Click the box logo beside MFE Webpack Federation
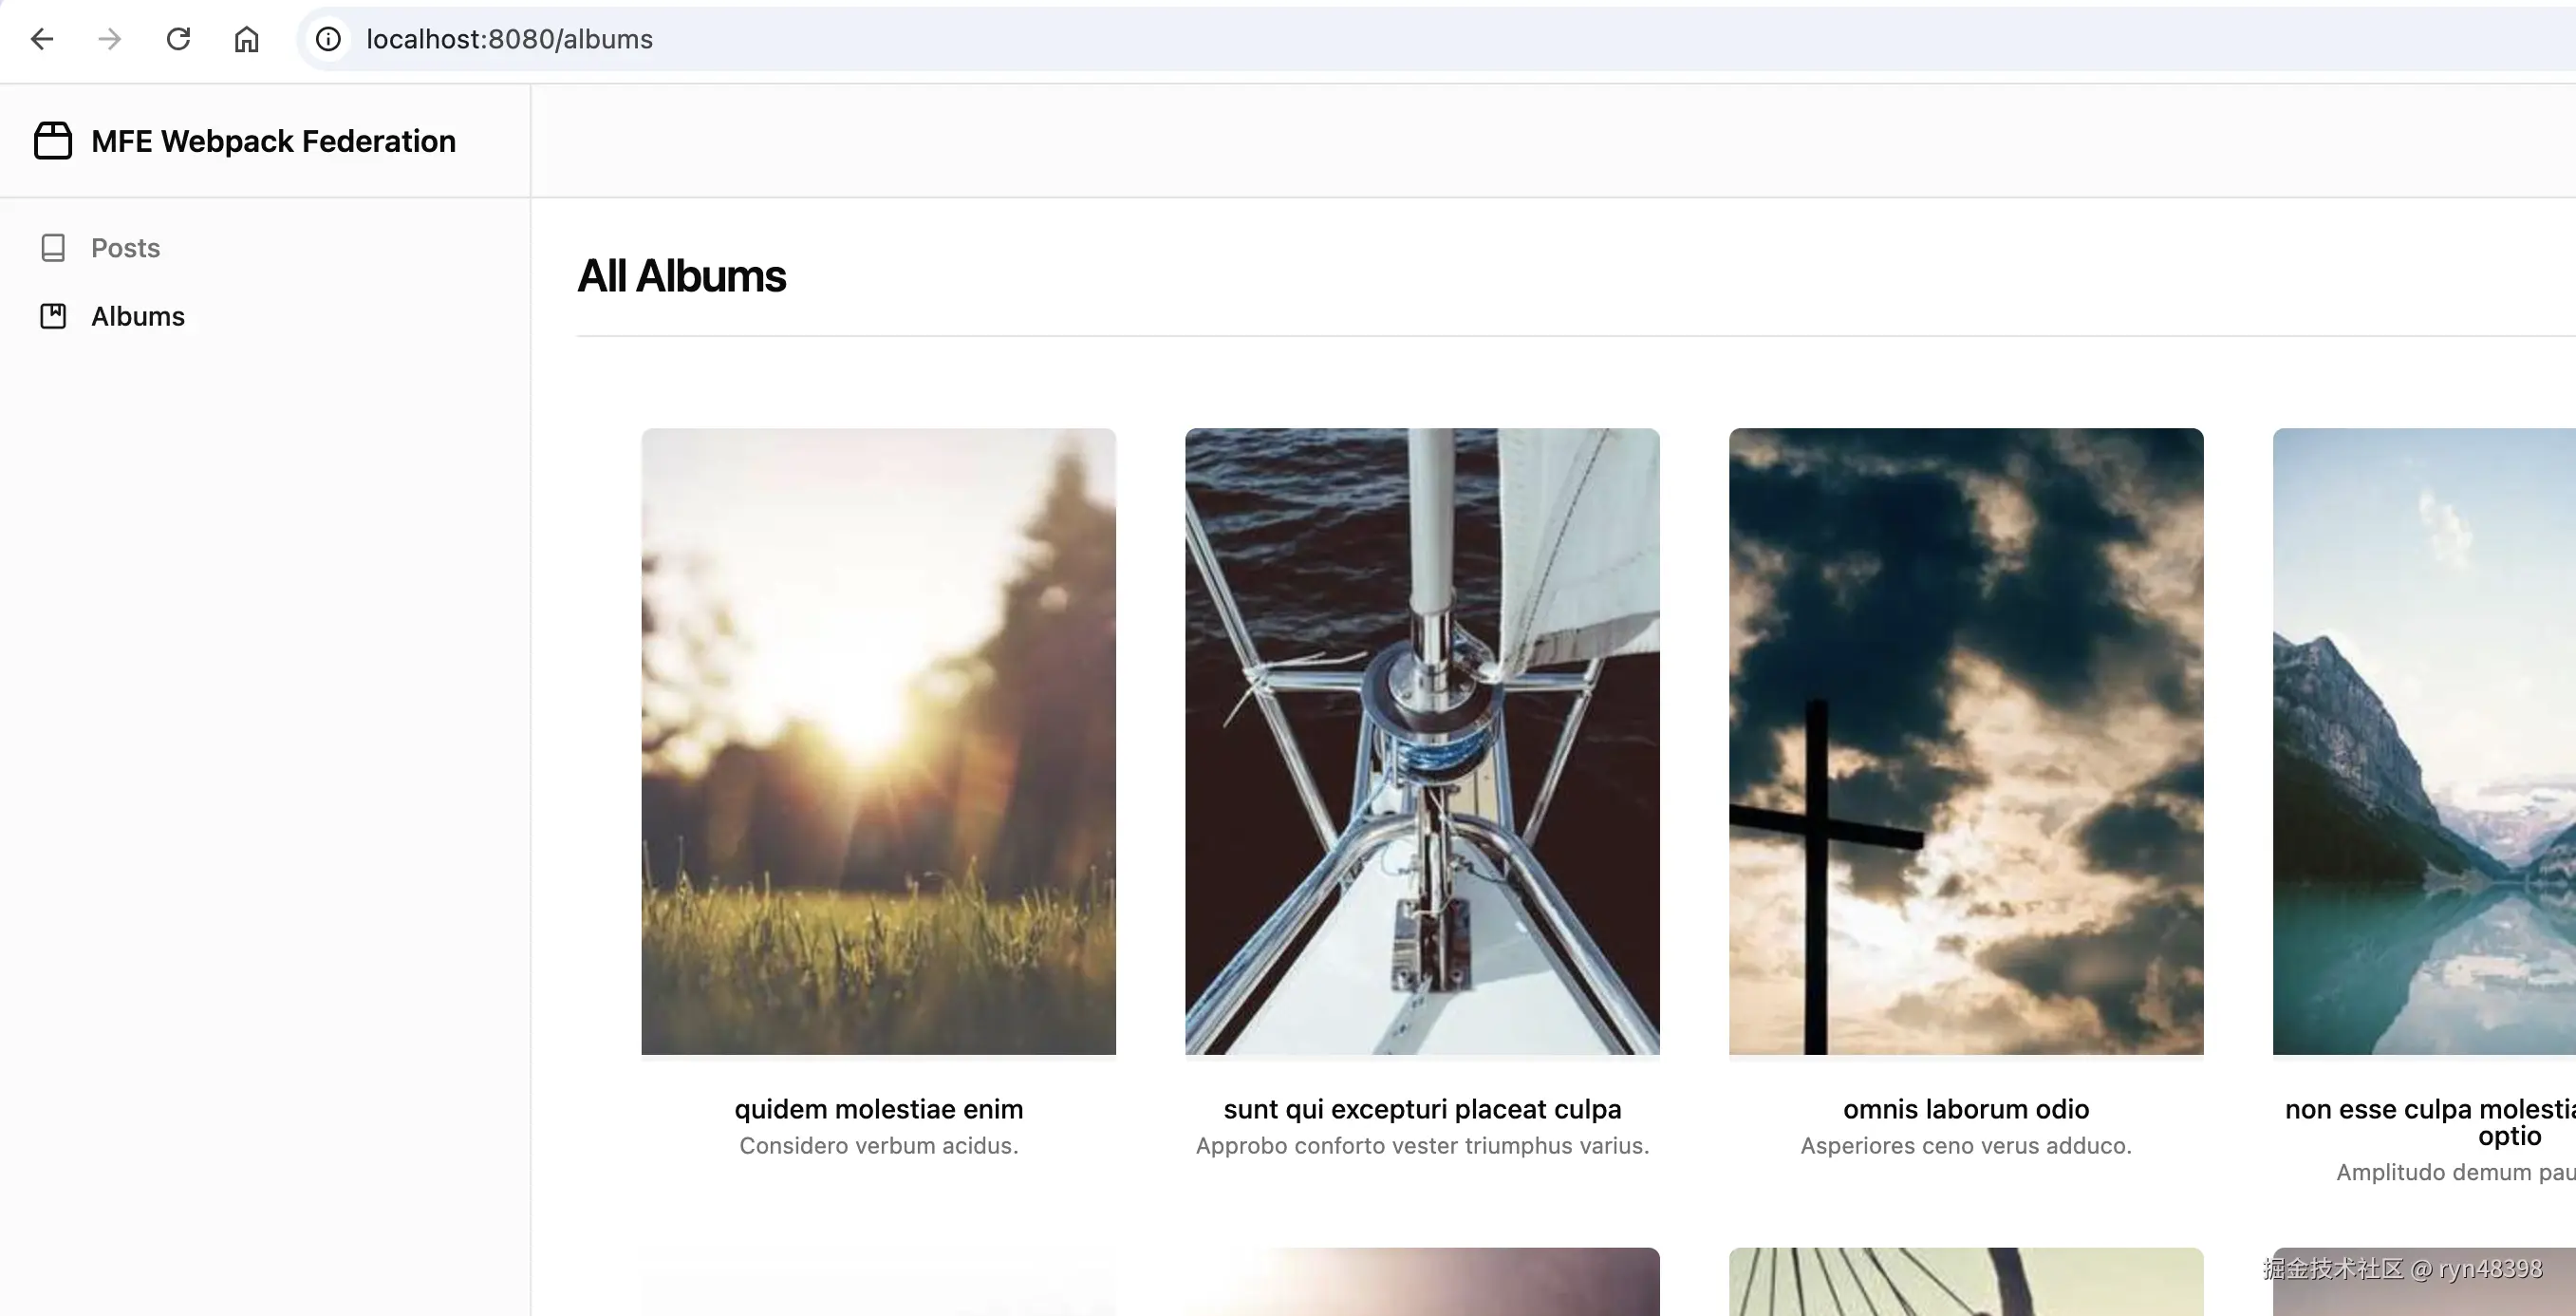Screen dimensions: 2576x1316 tap(51, 140)
